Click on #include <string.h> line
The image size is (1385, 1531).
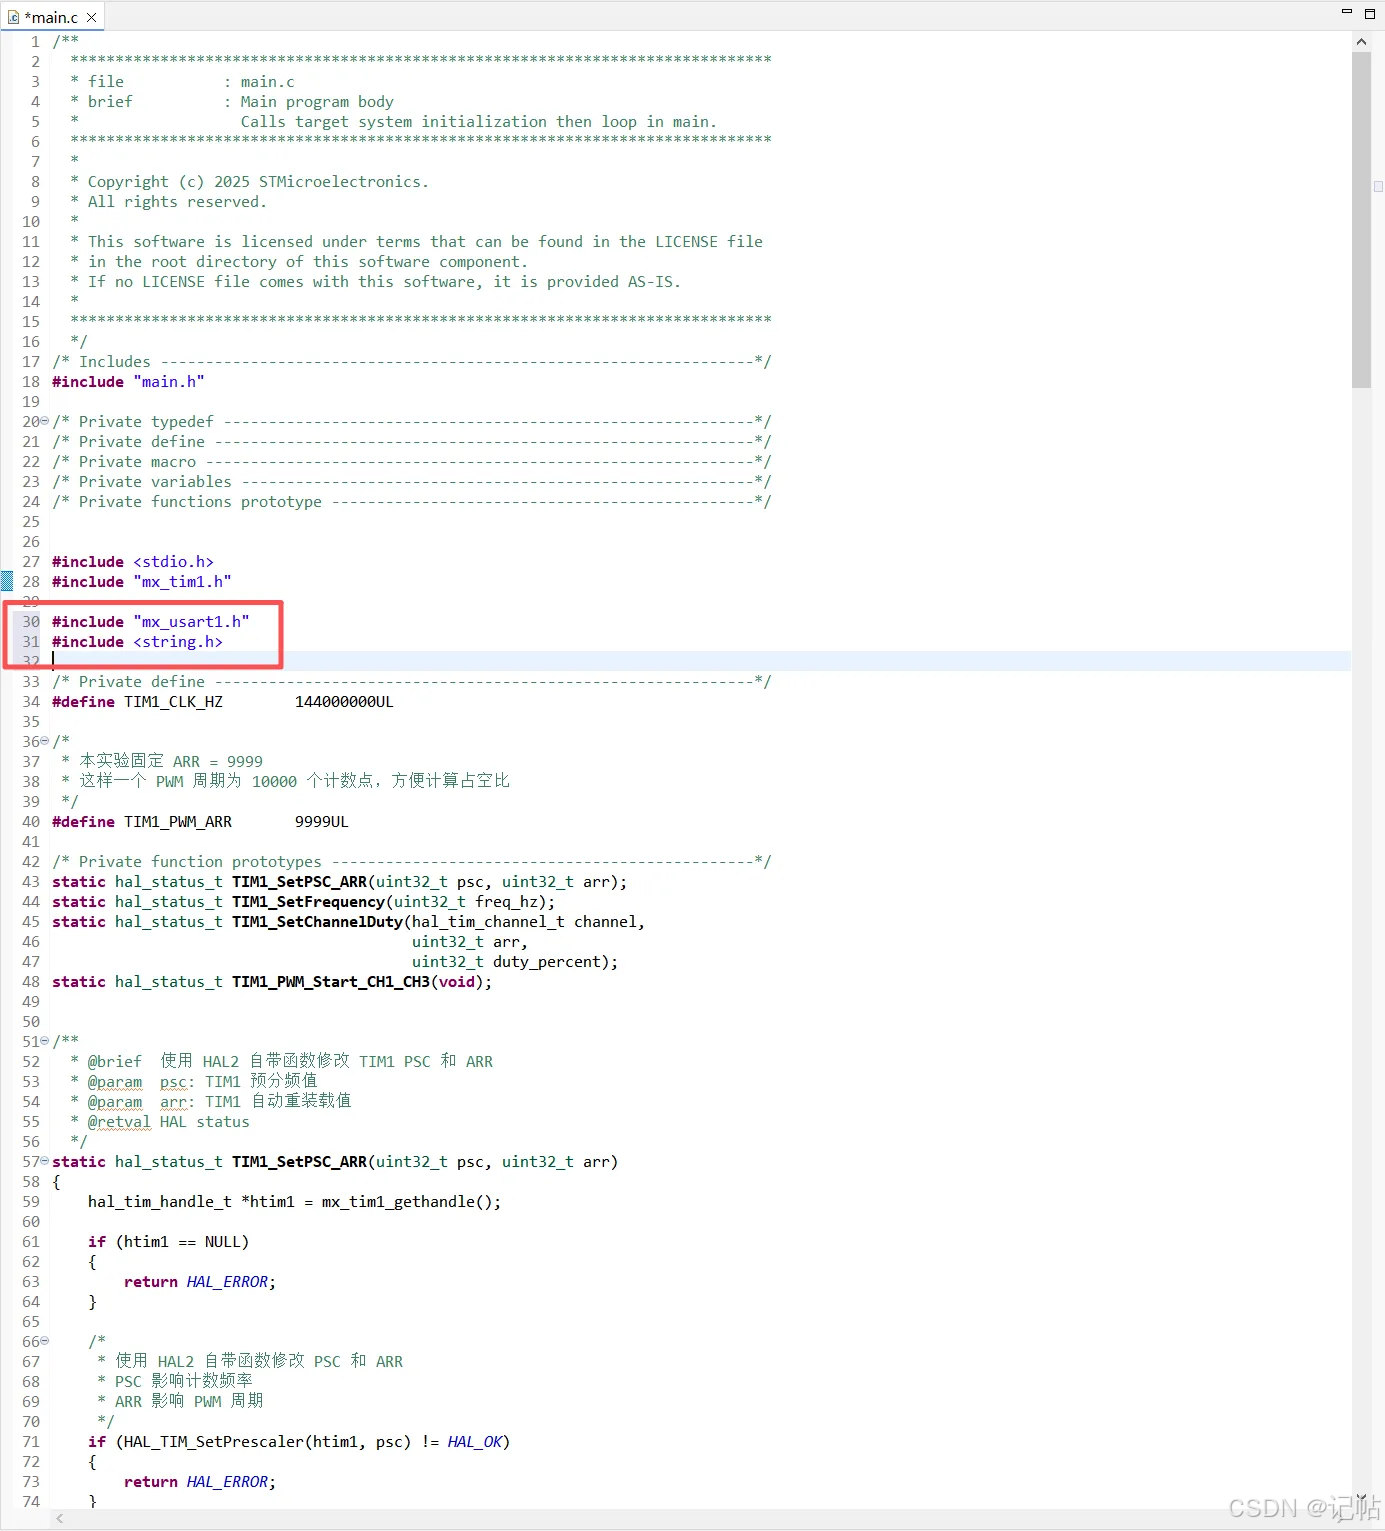[137, 641]
